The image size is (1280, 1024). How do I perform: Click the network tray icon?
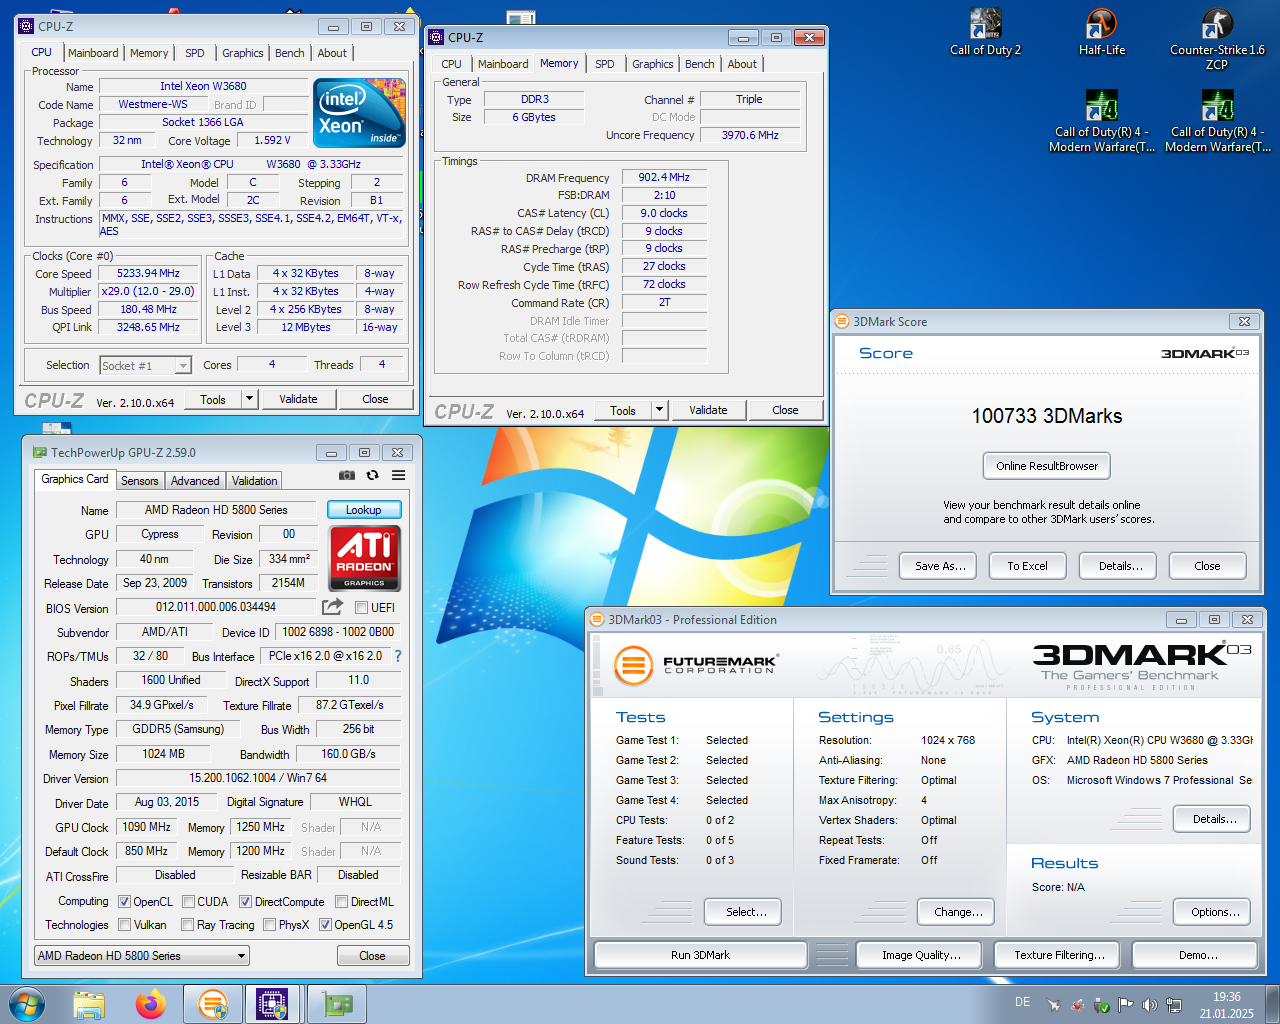[1174, 1005]
